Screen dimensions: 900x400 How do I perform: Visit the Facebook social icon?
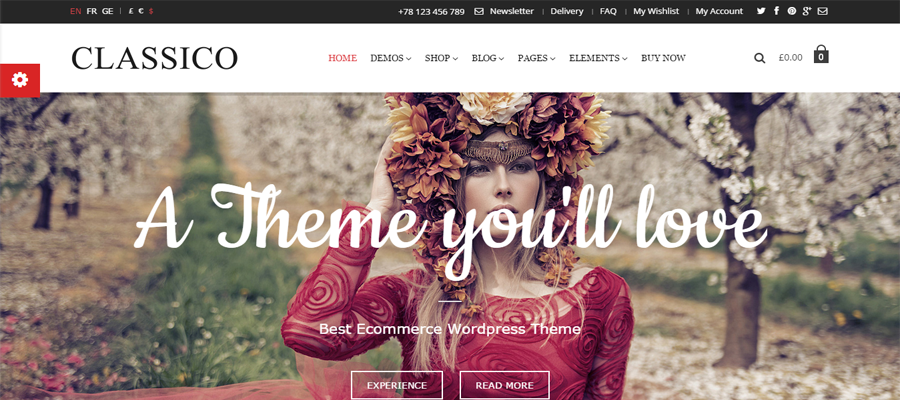point(777,11)
